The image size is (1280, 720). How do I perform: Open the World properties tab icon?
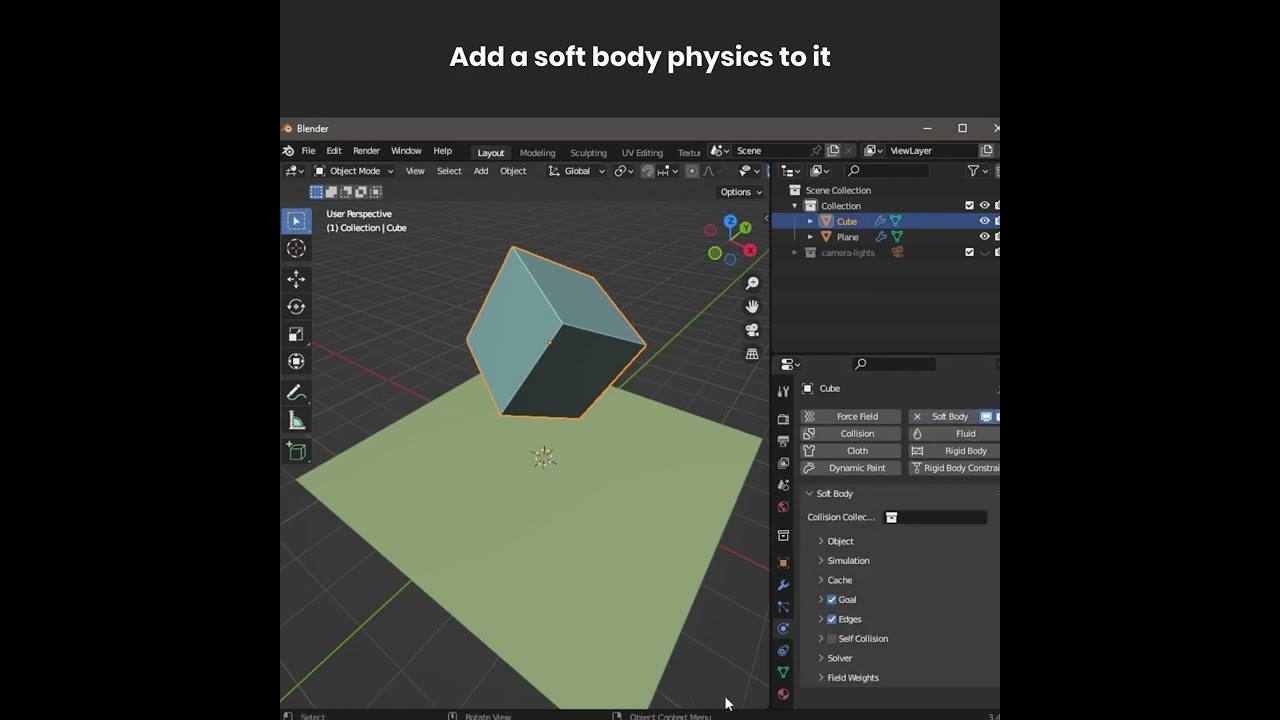pos(783,507)
